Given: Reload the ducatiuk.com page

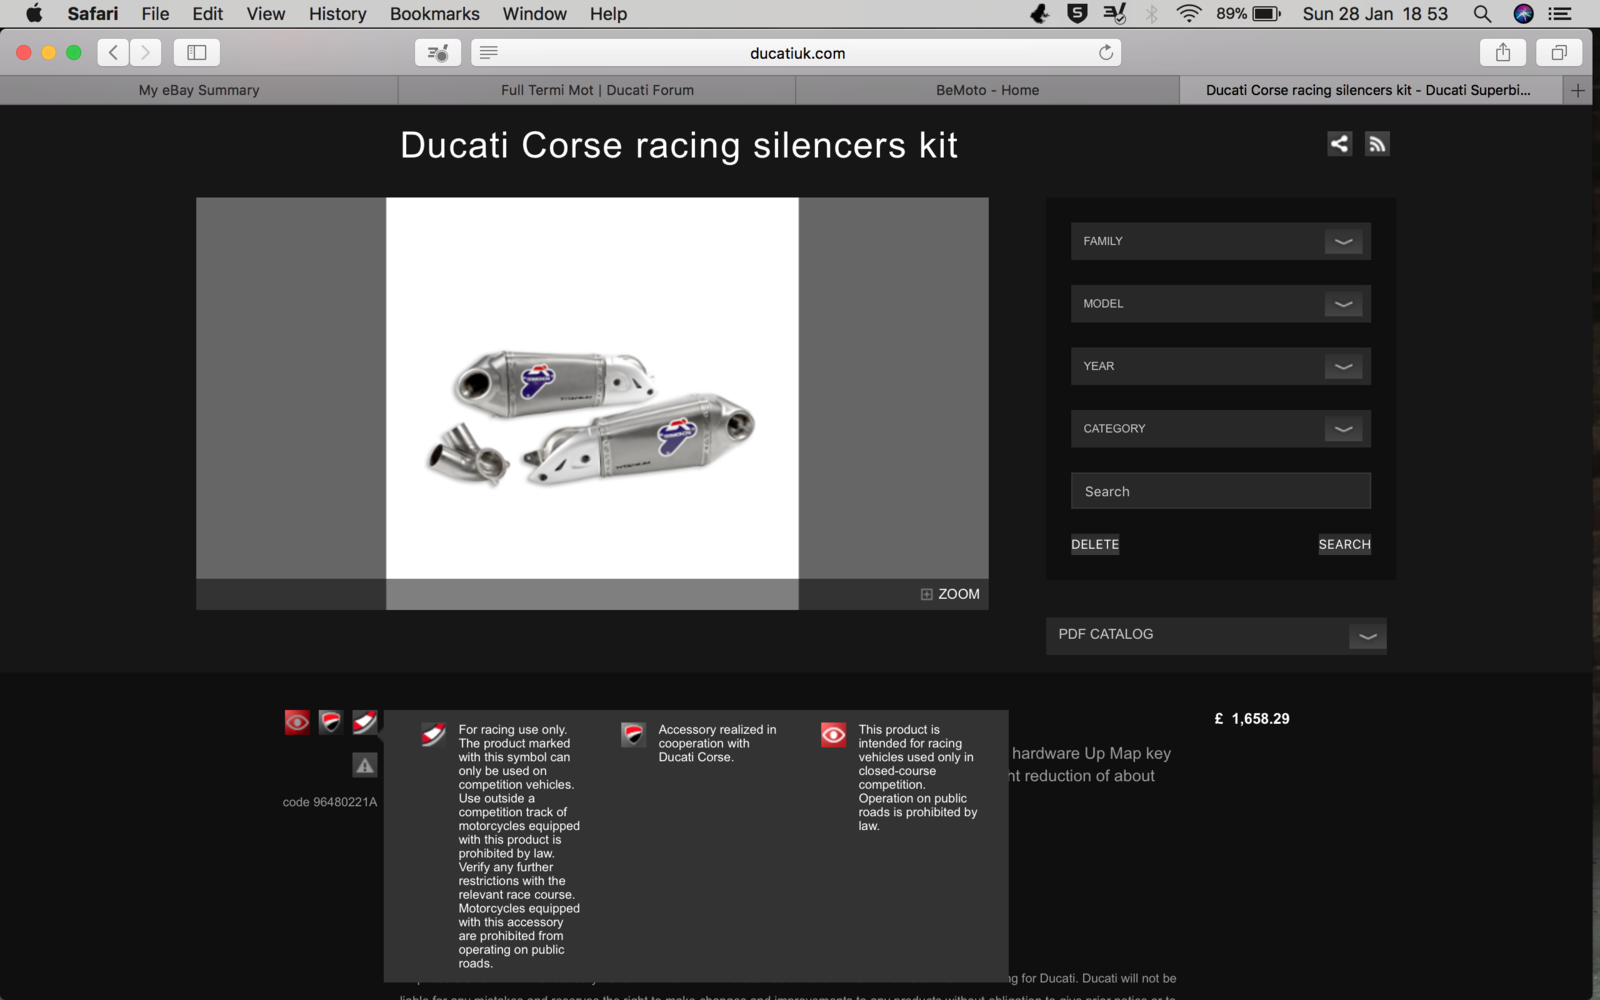Looking at the screenshot, I should tap(1106, 52).
